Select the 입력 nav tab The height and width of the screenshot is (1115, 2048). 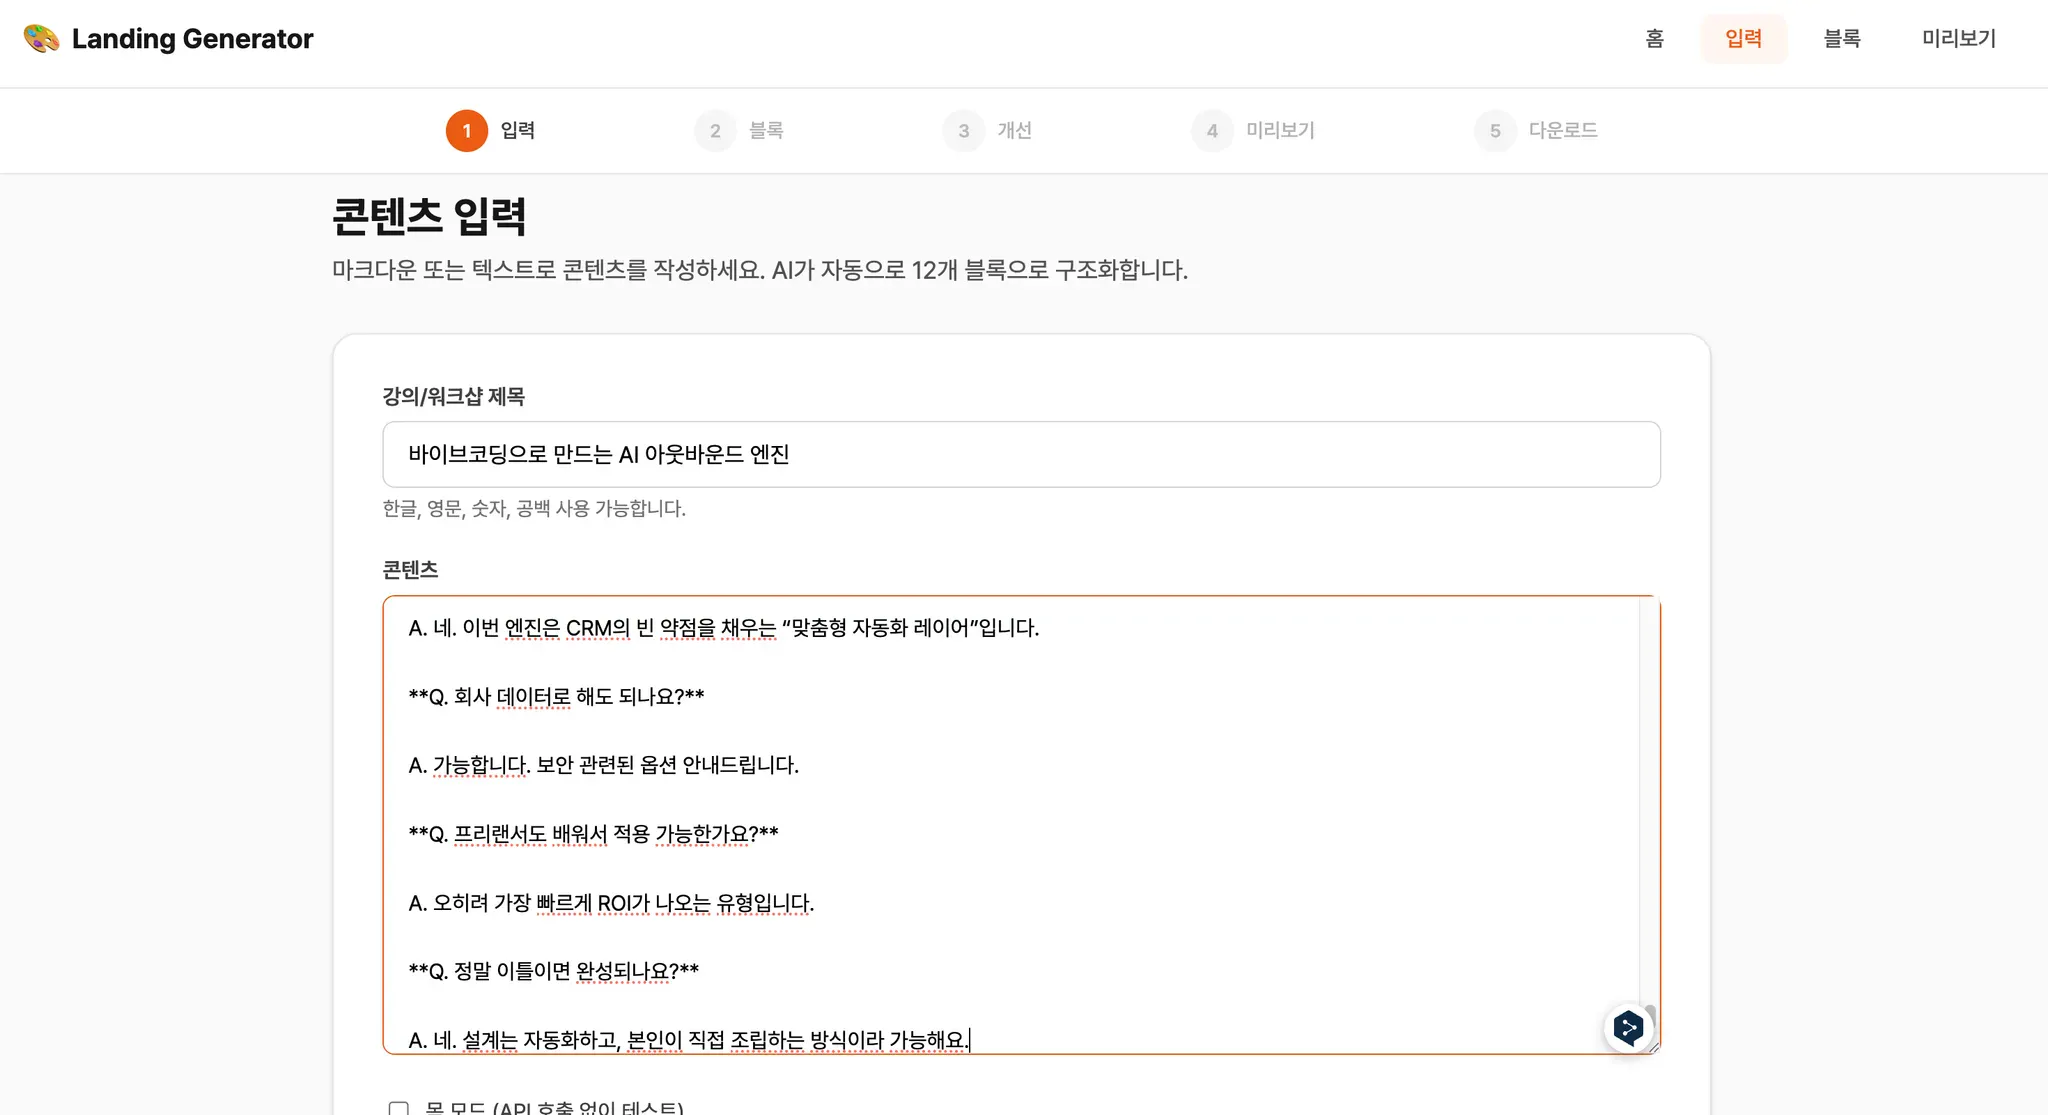tap(1743, 38)
